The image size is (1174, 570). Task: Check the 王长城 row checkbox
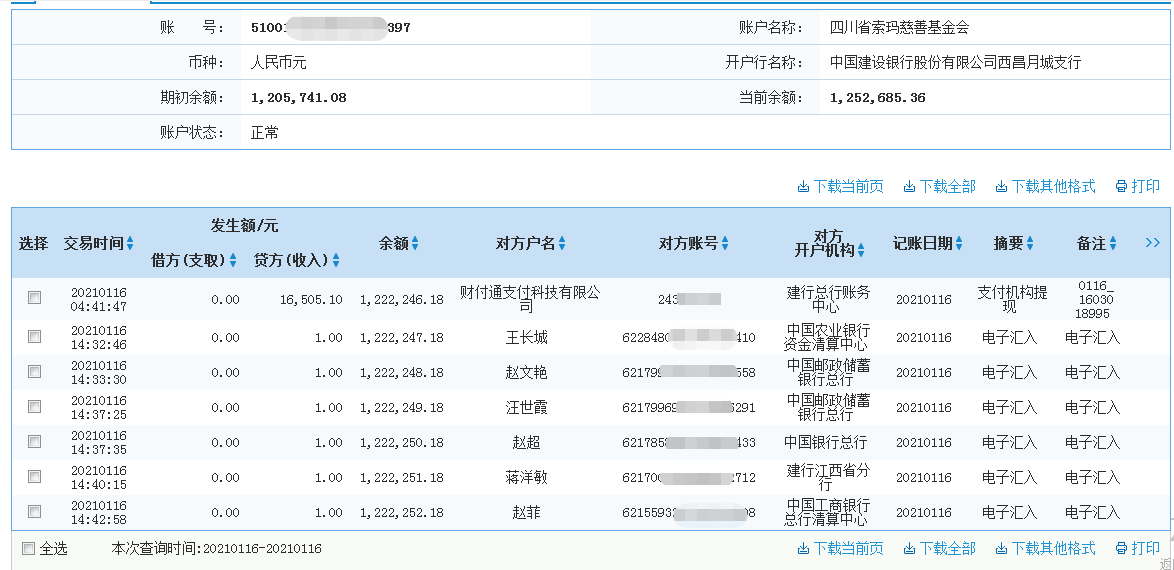coord(34,337)
